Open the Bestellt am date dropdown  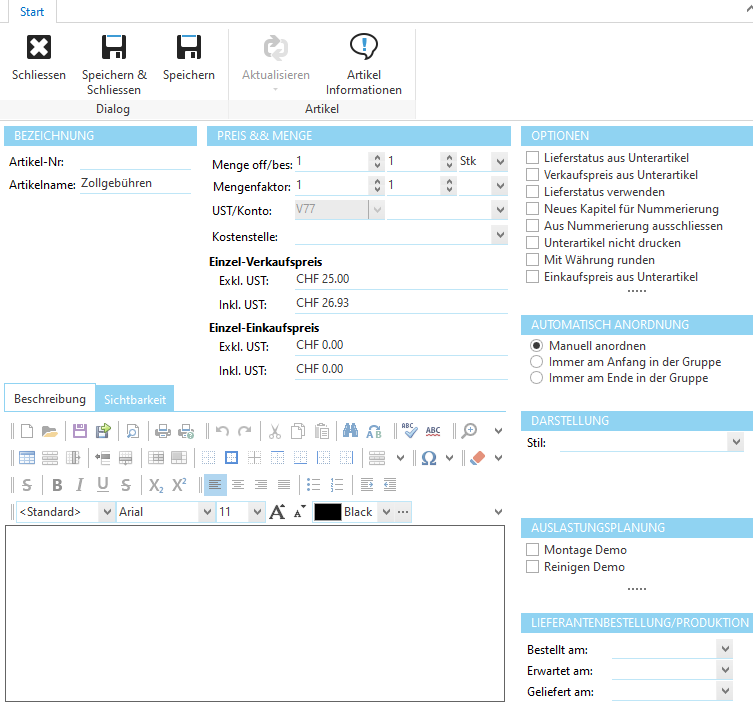pyautogui.click(x=725, y=648)
